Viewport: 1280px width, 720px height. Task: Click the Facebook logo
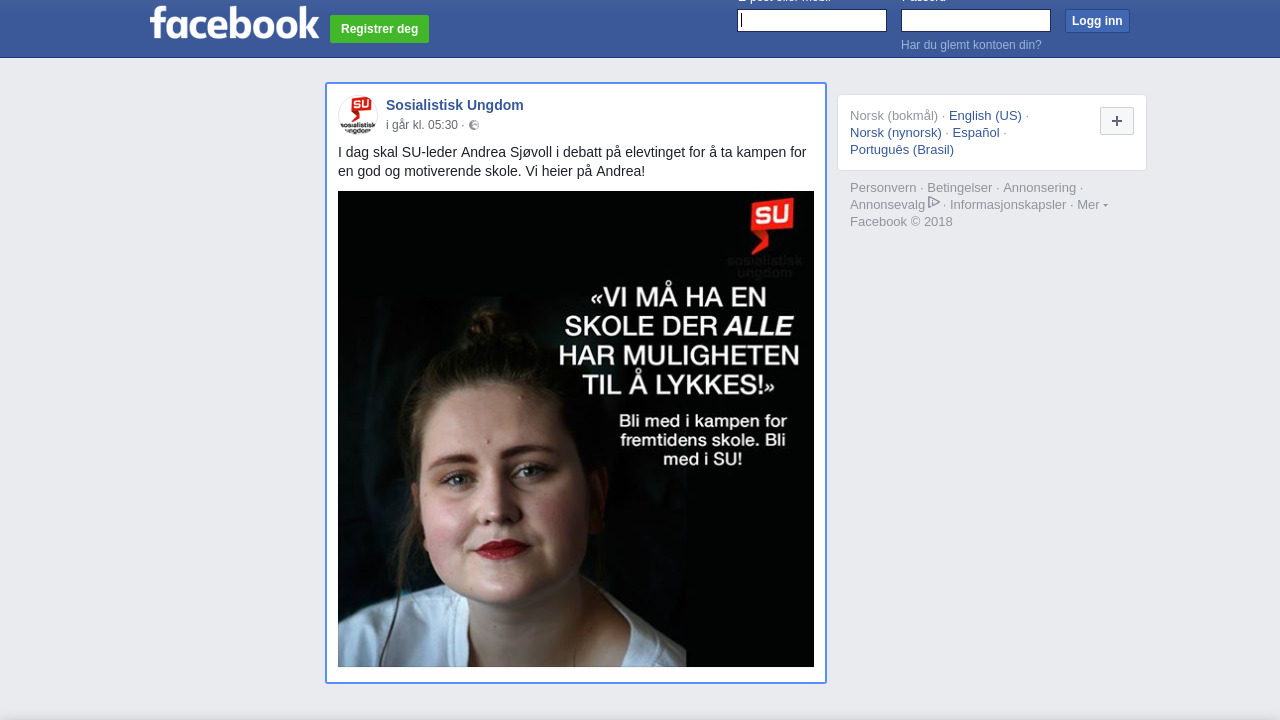coord(234,23)
